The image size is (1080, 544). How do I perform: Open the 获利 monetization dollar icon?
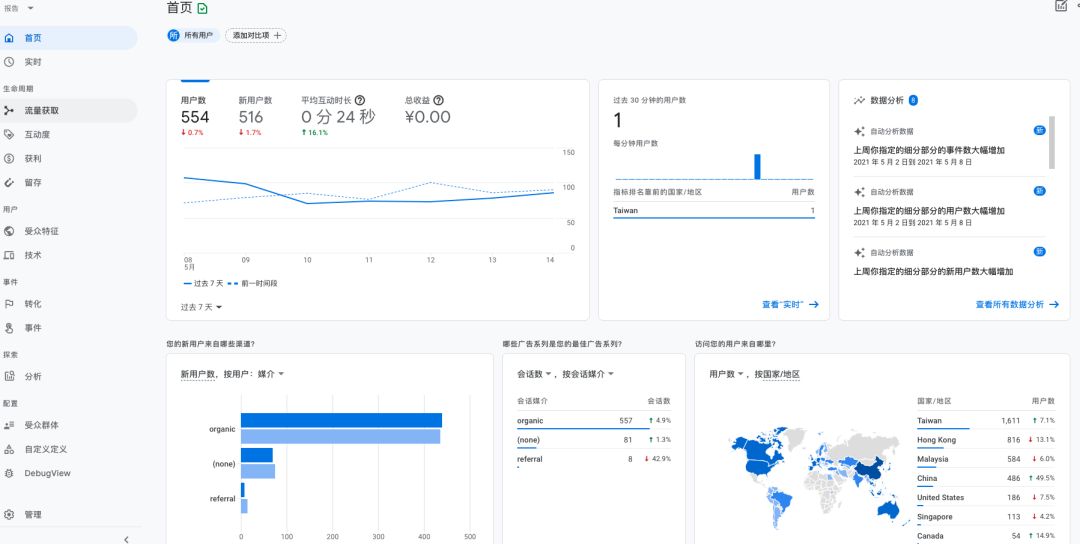pos(9,158)
